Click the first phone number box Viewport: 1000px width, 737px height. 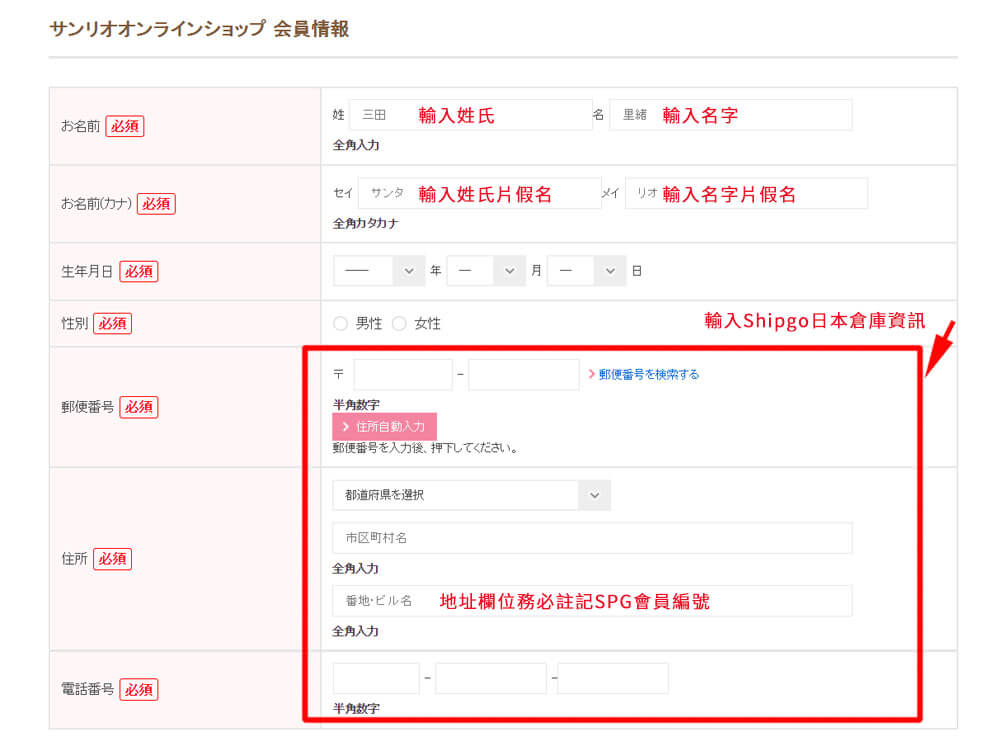point(376,678)
